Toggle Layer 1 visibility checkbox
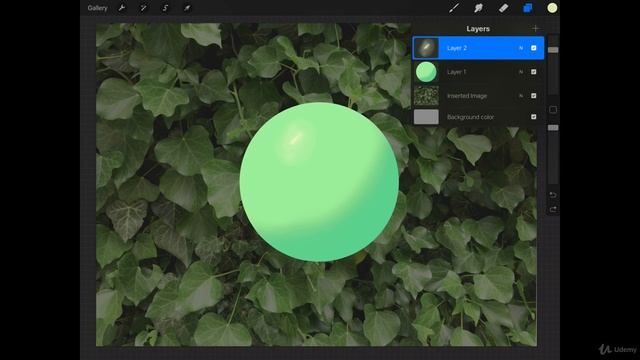 click(533, 72)
